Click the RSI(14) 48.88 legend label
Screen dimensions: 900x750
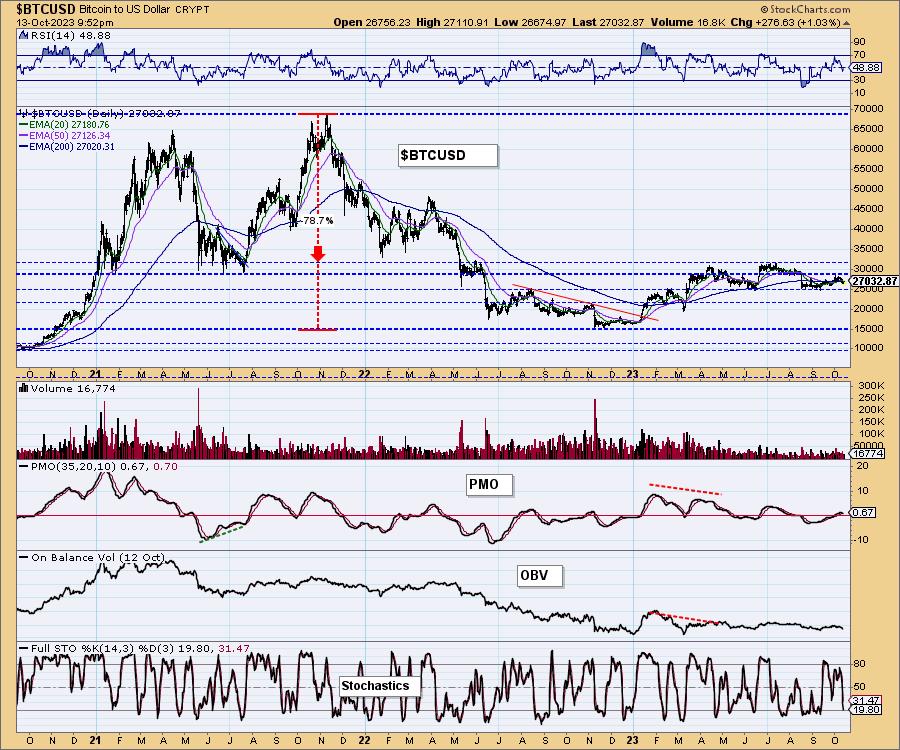[71, 35]
